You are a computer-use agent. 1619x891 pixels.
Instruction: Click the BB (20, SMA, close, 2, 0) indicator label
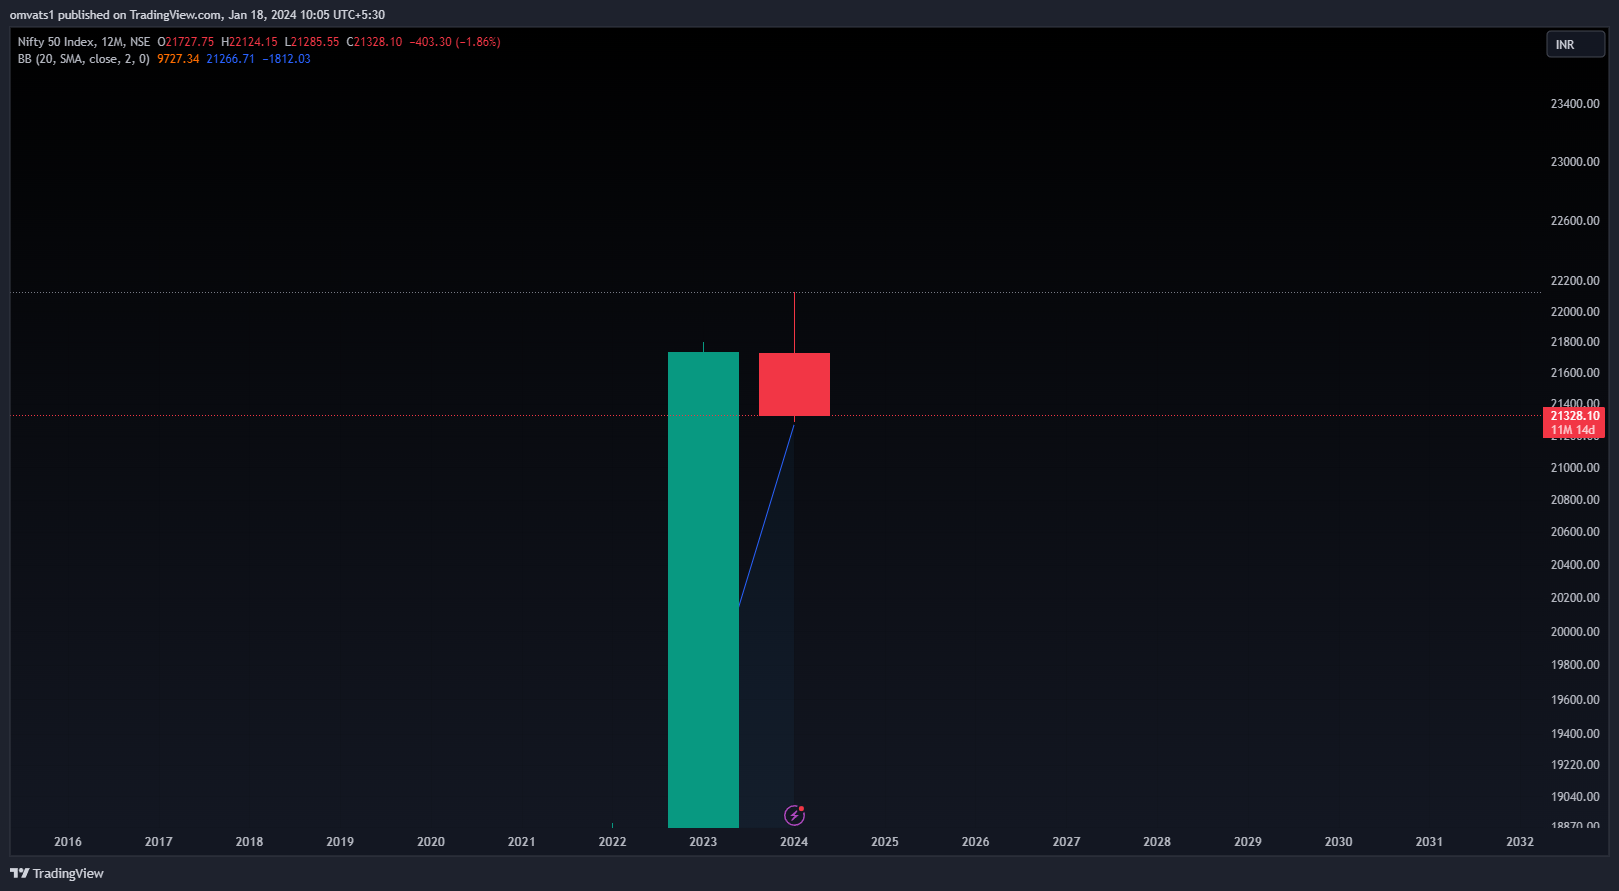pyautogui.click(x=84, y=59)
